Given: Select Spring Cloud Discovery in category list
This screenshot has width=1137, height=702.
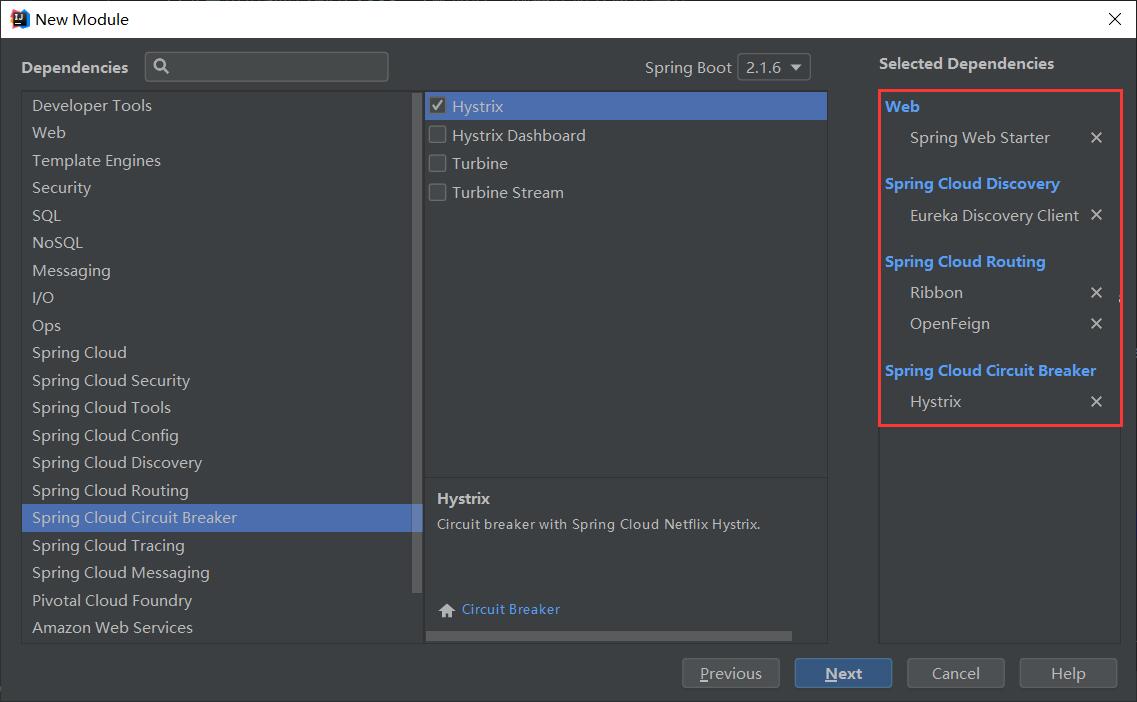Looking at the screenshot, I should 217,463.
